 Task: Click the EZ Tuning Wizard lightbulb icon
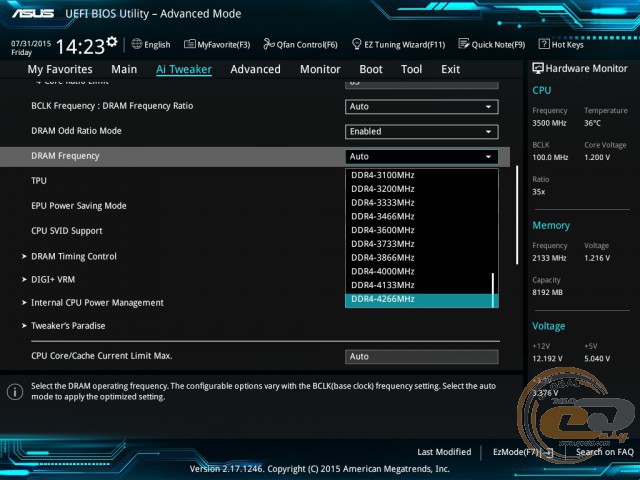tap(356, 44)
